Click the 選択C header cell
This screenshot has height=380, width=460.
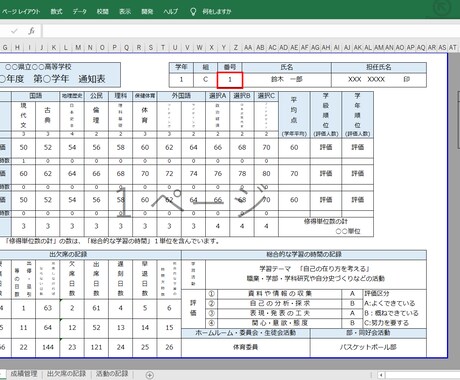(266, 96)
